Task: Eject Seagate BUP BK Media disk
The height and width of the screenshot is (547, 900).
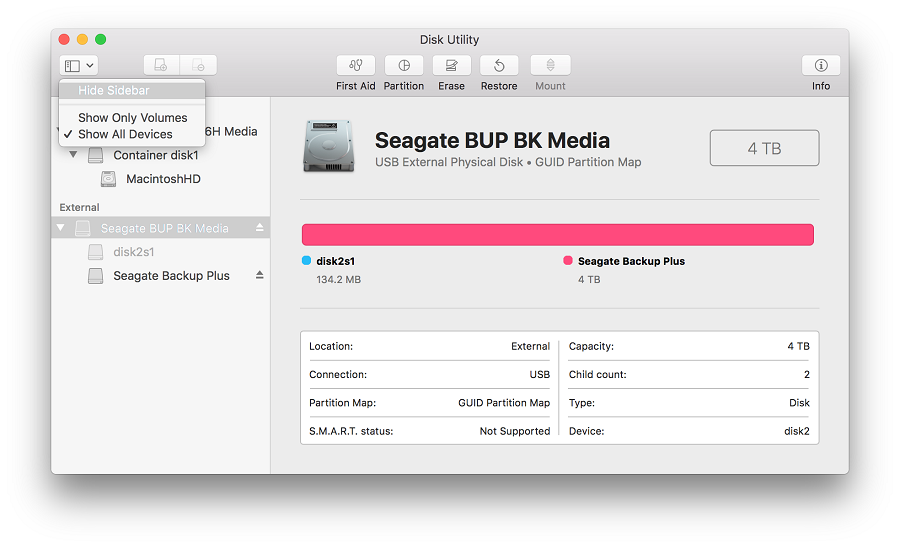Action: [259, 228]
